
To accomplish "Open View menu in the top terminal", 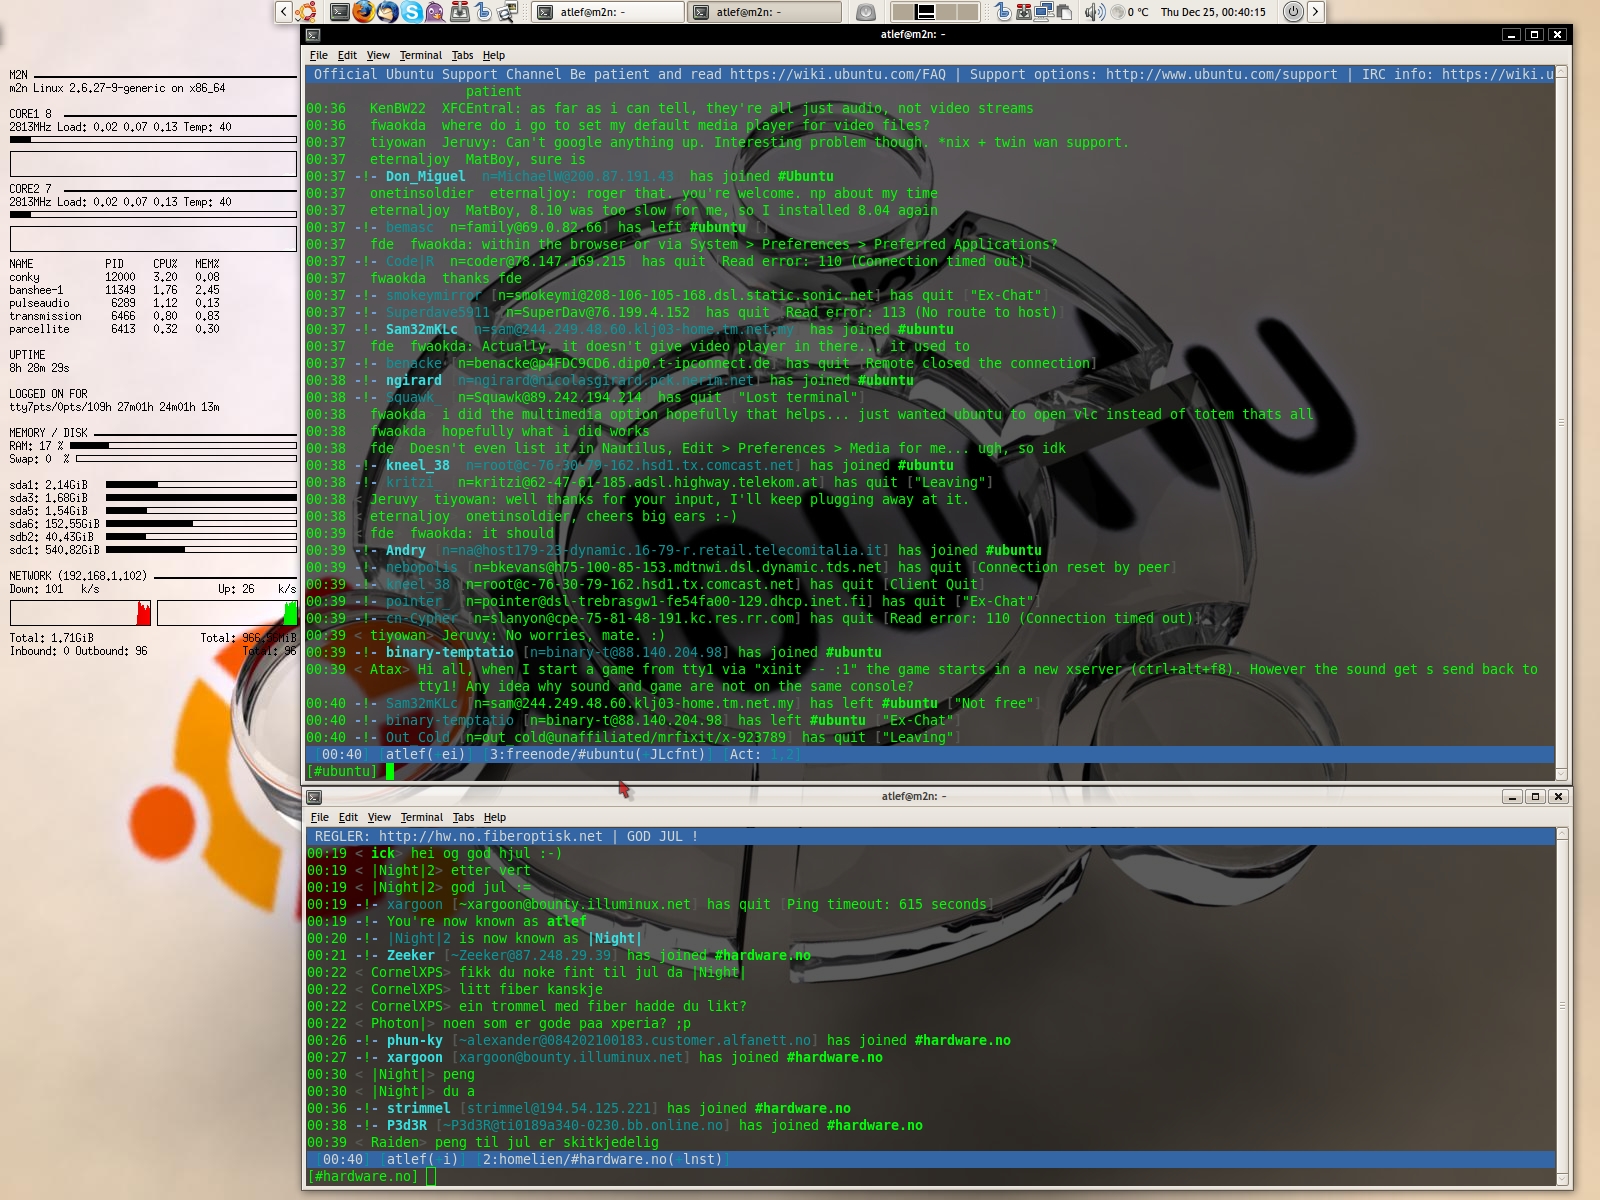I will coord(378,55).
